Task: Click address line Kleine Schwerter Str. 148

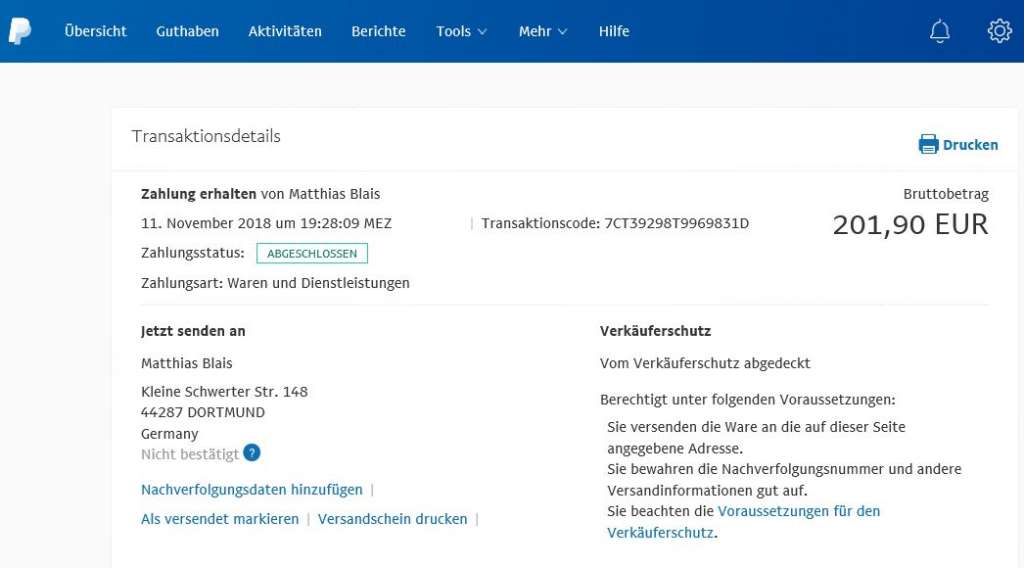Action: click(x=224, y=392)
